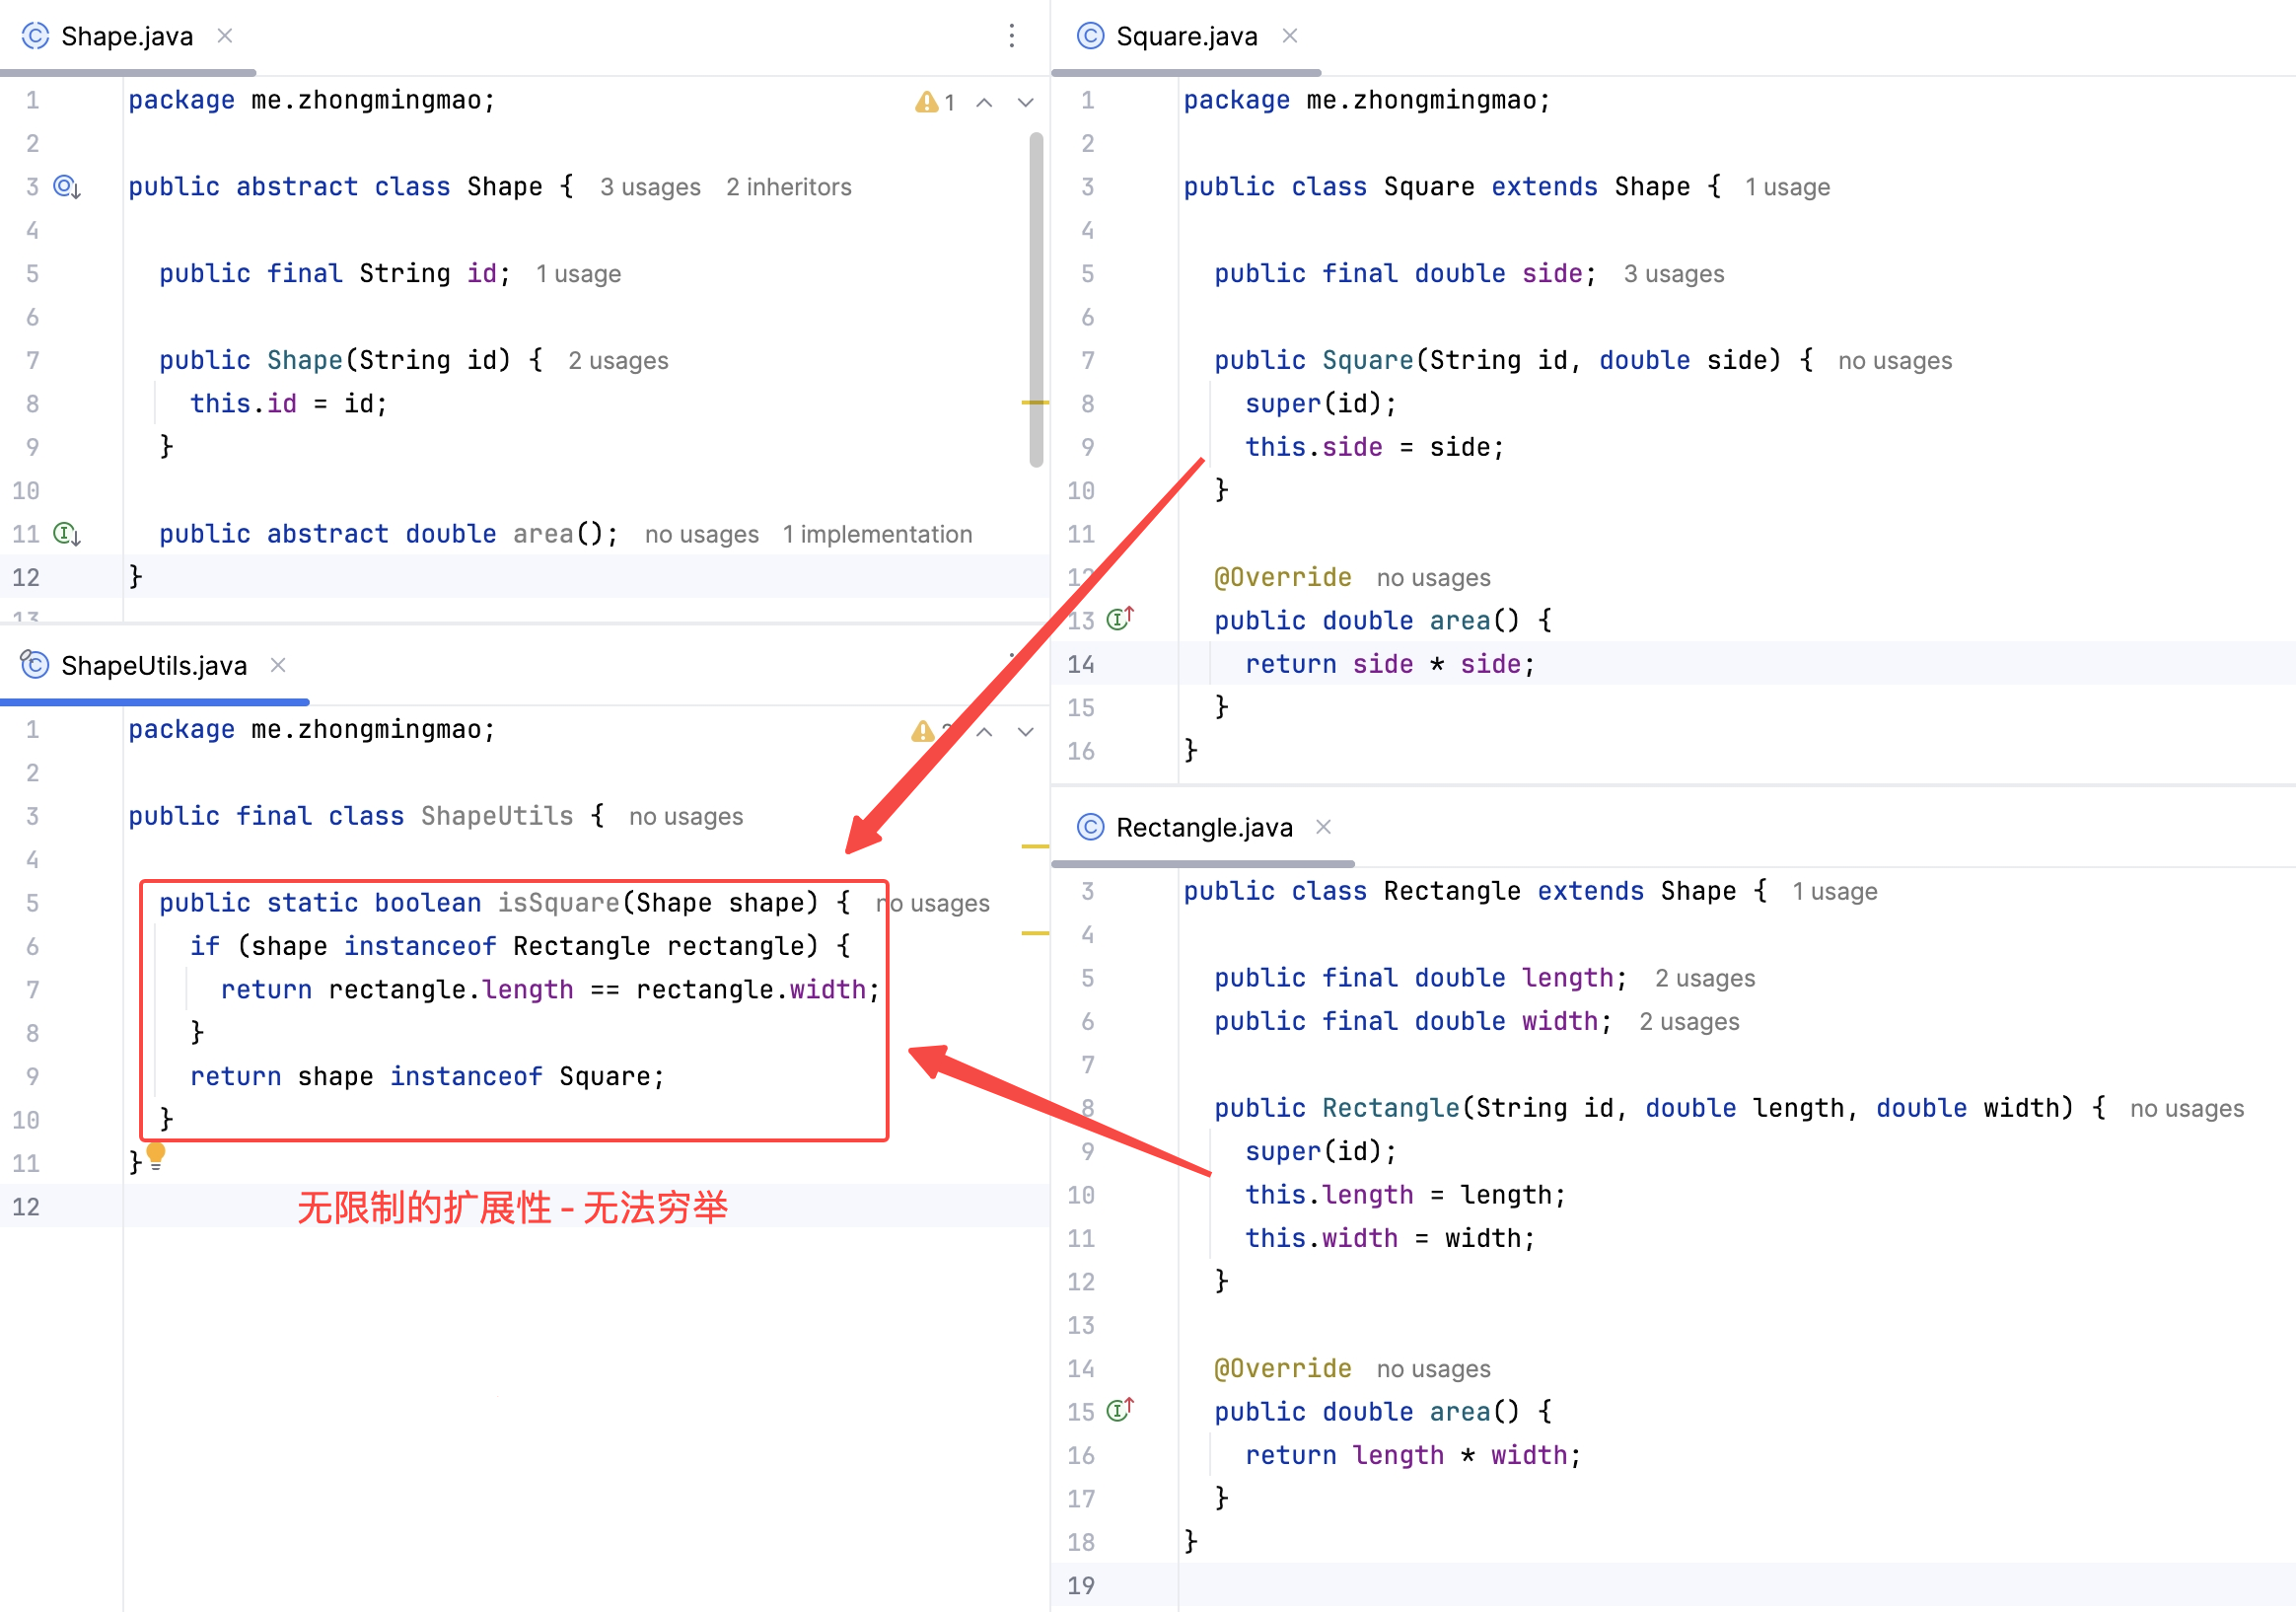Jump to next problem in ShapeUtils.java
Screen dimensions: 2296x1612
point(1025,732)
